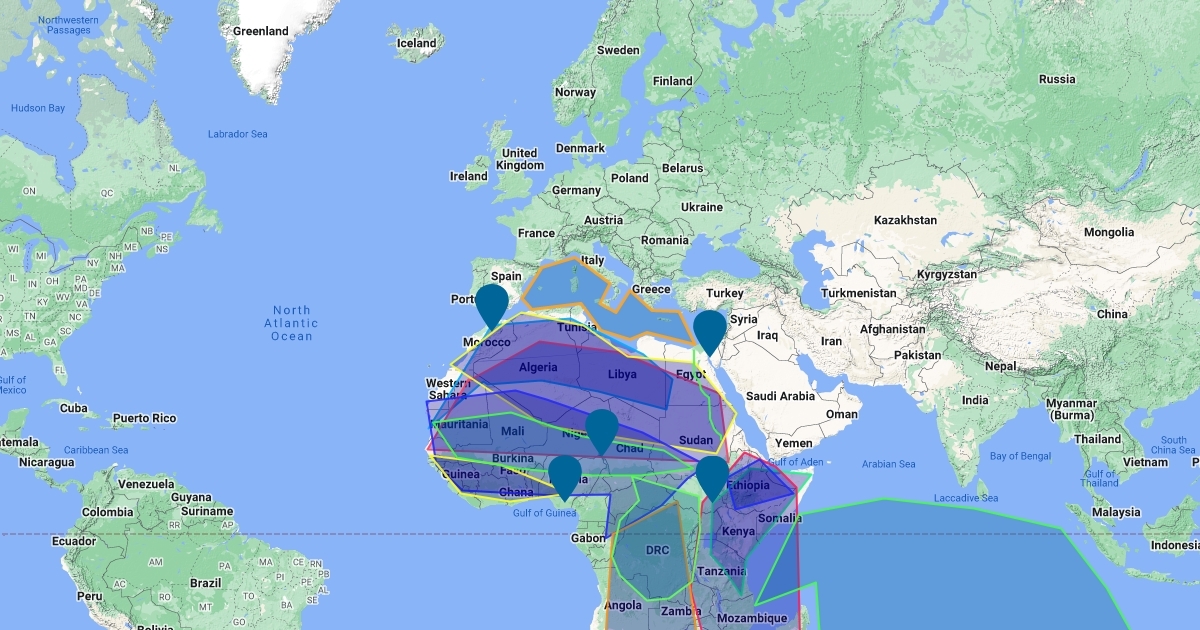
Task: Open the map pin above Chad
Action: 601,429
